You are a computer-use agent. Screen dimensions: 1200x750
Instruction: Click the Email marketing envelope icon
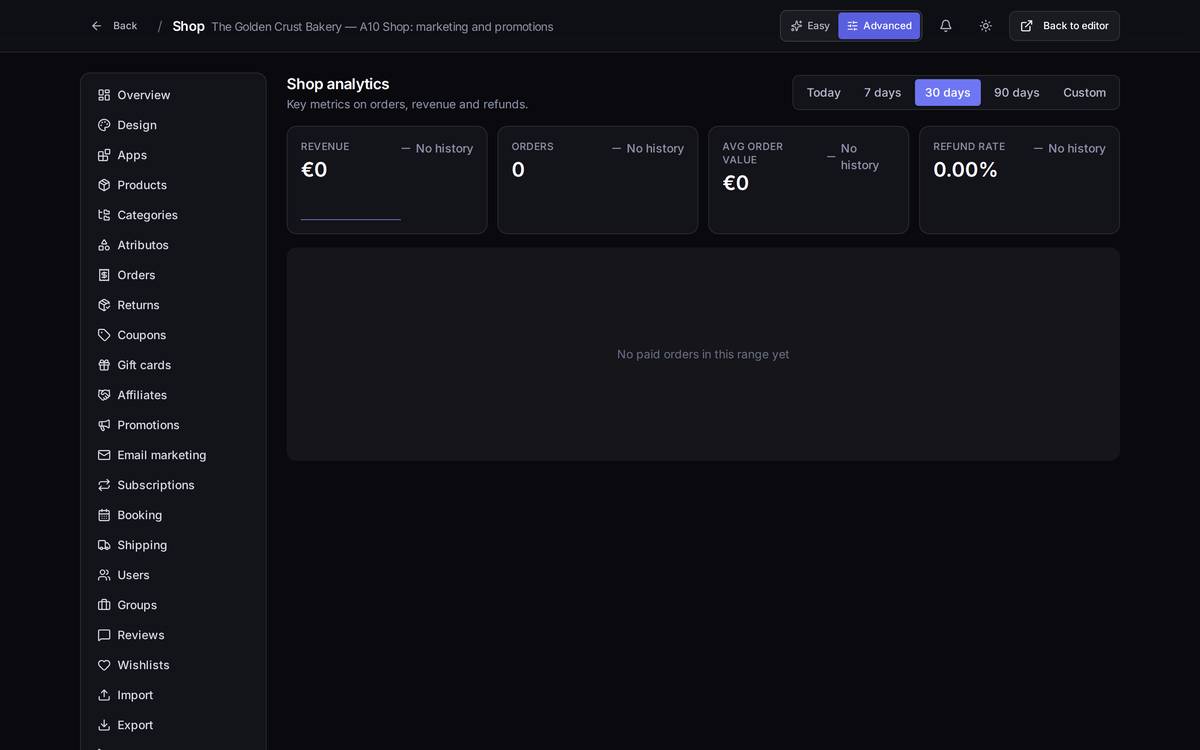tap(104, 455)
